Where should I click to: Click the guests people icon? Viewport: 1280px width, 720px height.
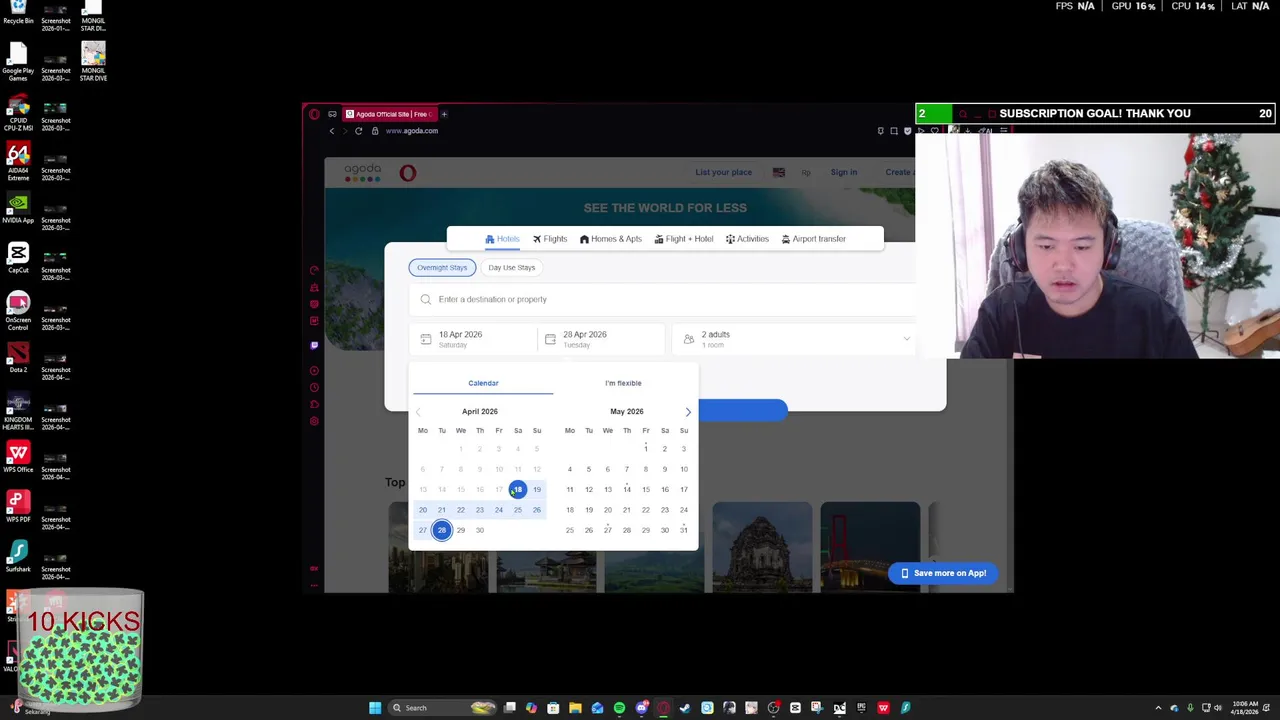688,339
